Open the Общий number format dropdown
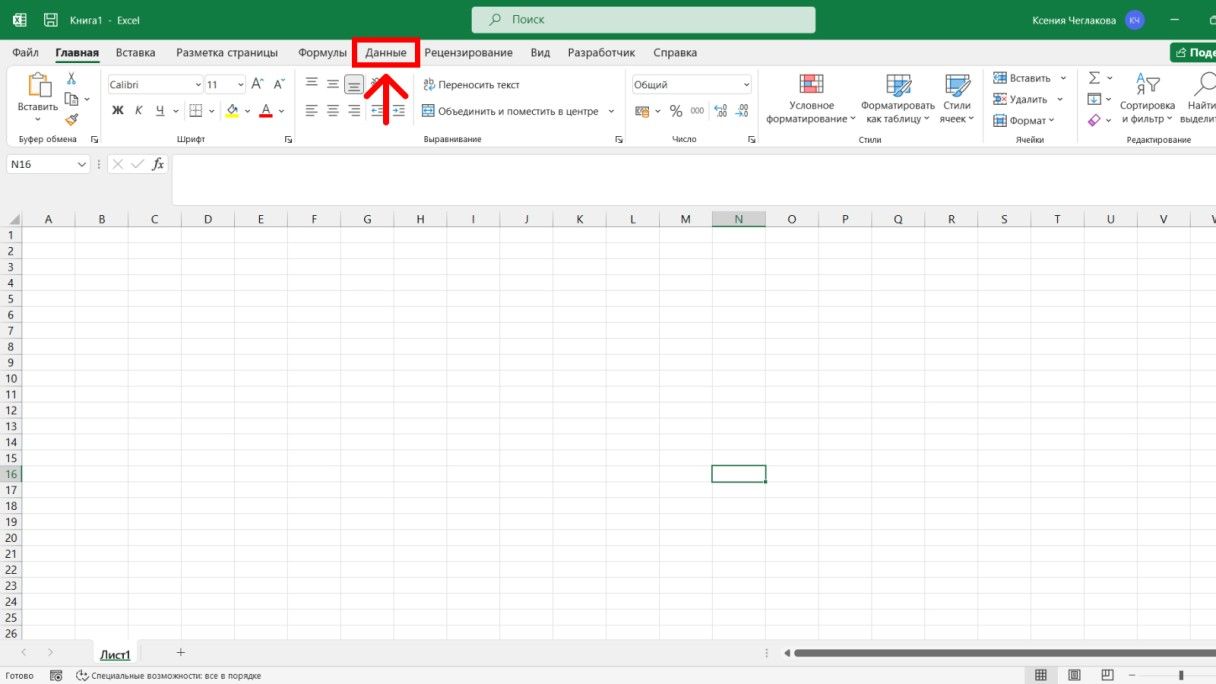 745,85
